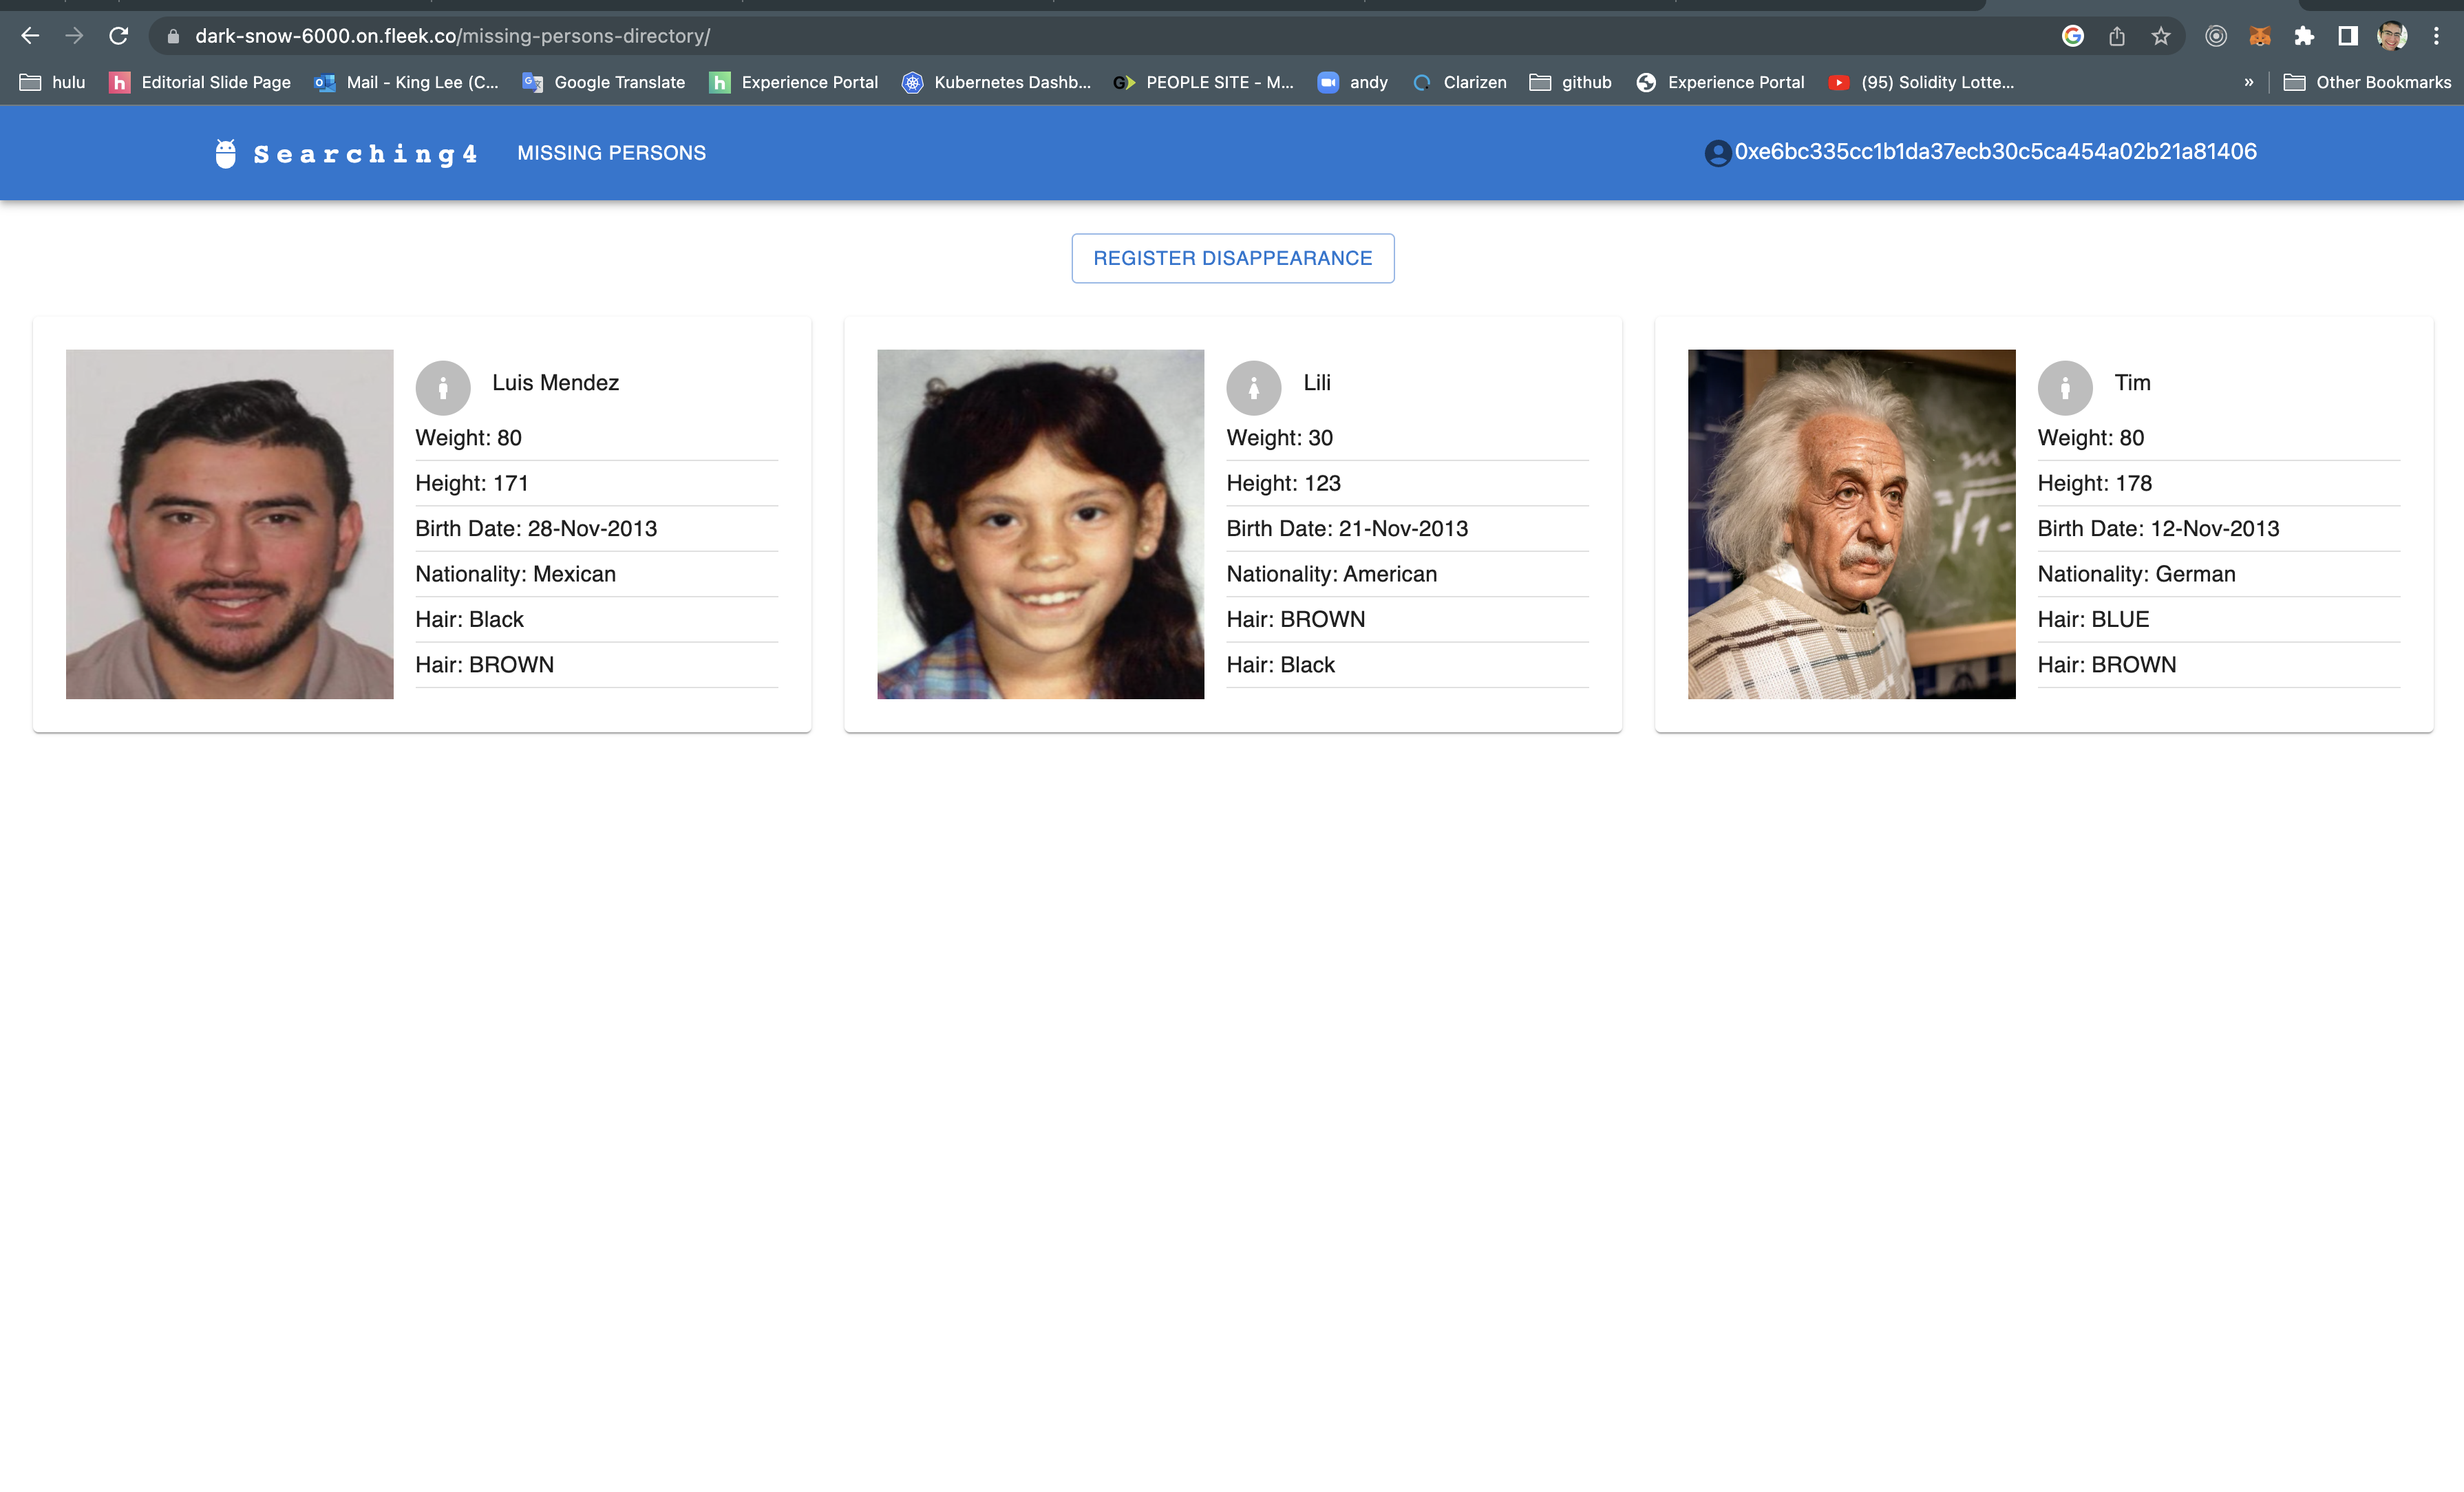This screenshot has width=2464, height=1492.
Task: Click the REGISTER DISAPPEARANCE button
Action: click(x=1232, y=258)
